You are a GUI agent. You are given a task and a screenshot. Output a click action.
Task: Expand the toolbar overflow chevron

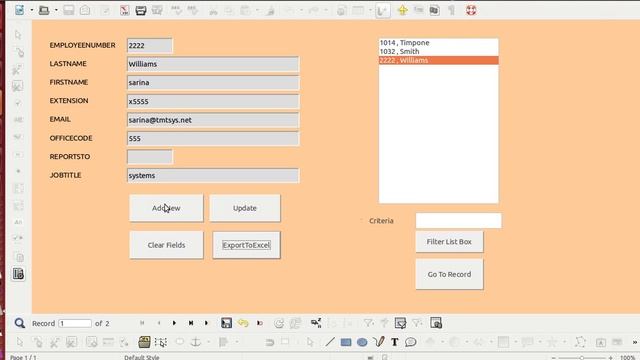tap(635, 342)
